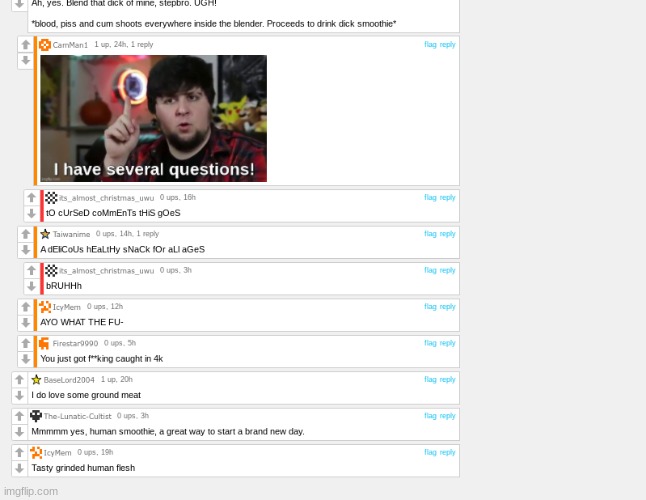Upvote IcyMem's AYO WHAT THE comment

[x=26, y=307]
